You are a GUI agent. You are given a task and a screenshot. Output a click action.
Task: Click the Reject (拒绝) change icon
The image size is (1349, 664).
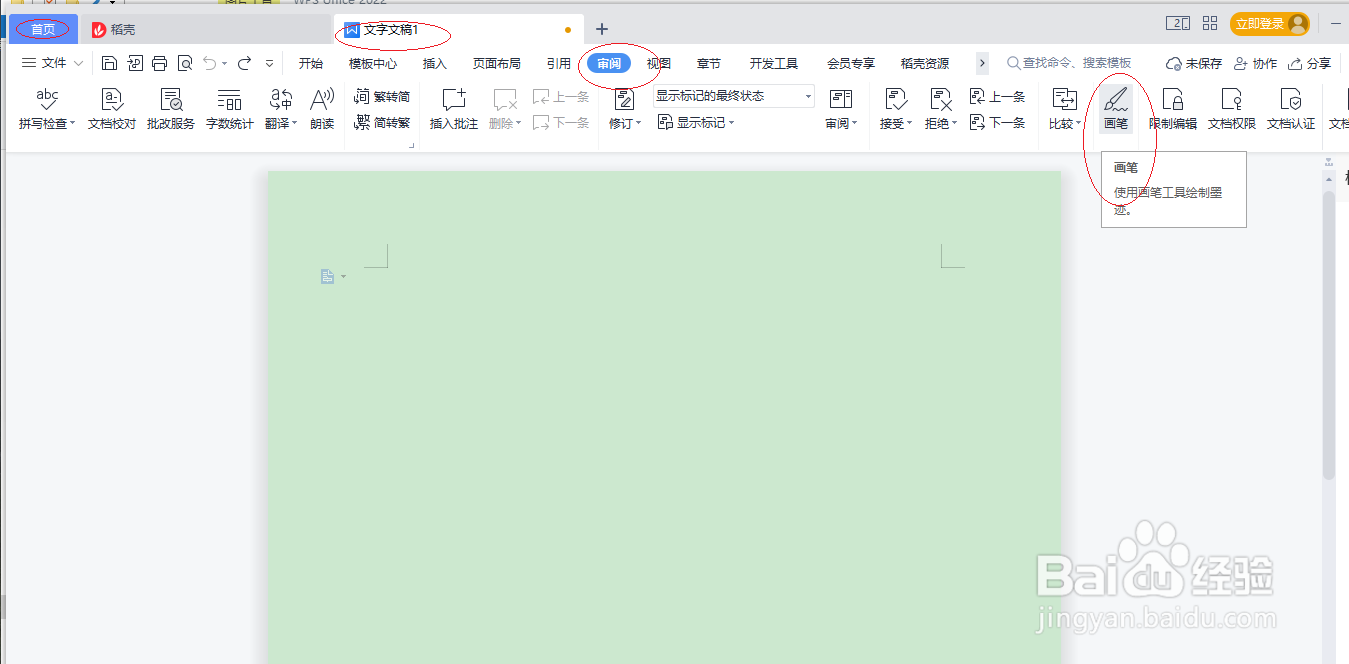[x=940, y=100]
